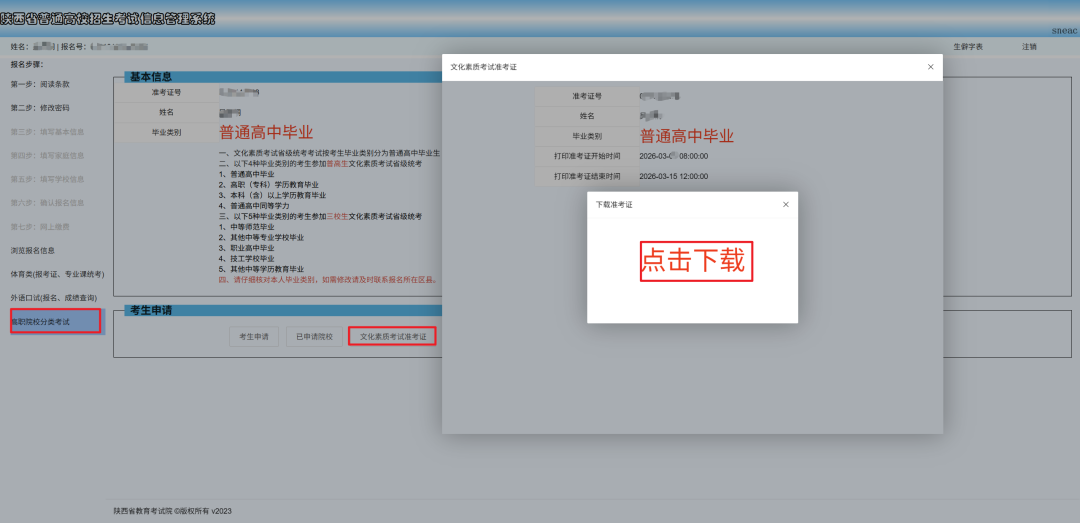Click the 4、技工学校毕业 list line

tap(247, 258)
